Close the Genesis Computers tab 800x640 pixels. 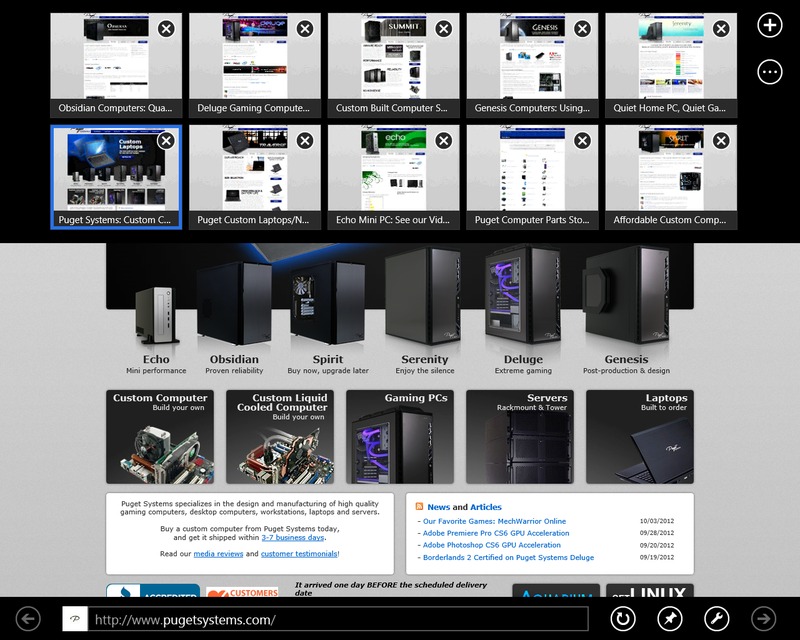click(582, 29)
